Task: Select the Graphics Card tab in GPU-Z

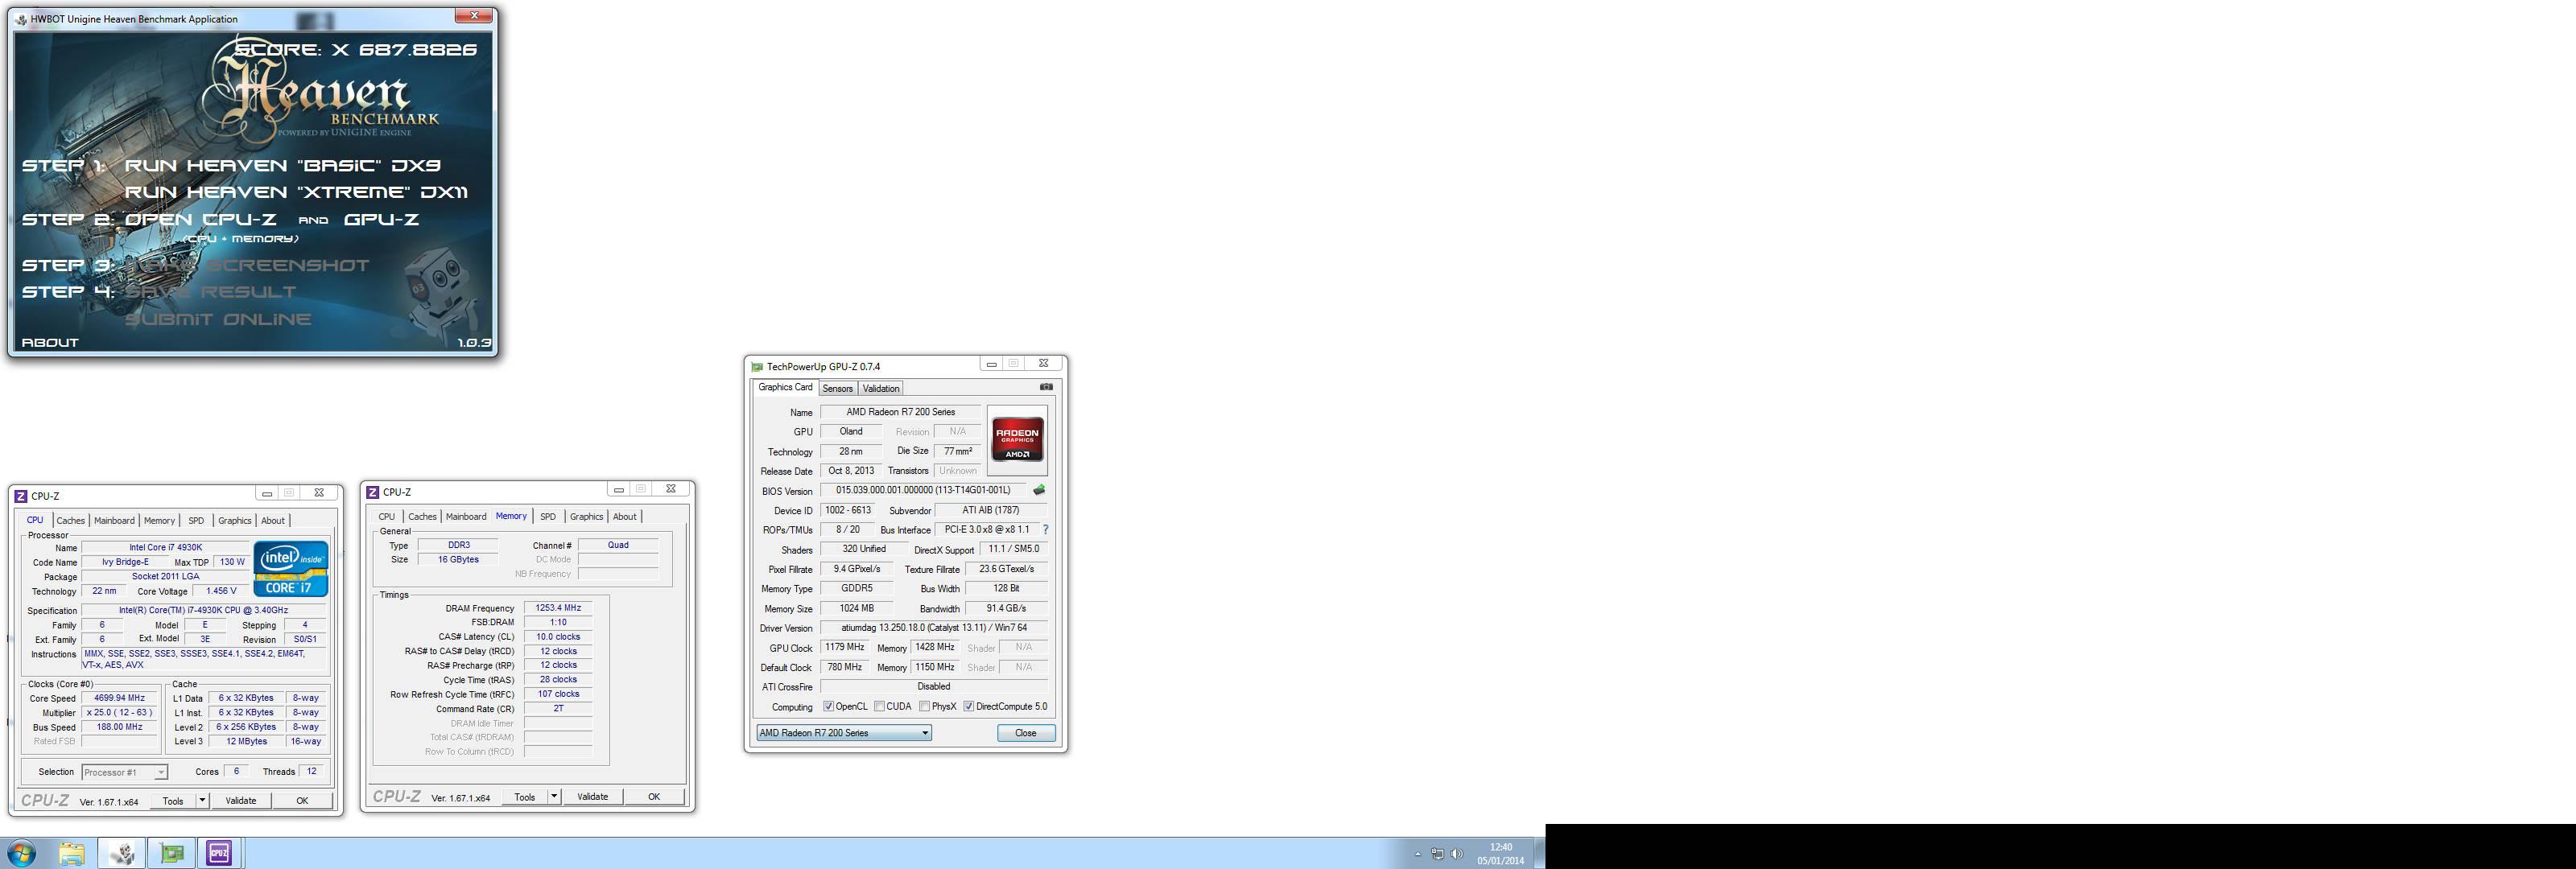Action: [785, 387]
